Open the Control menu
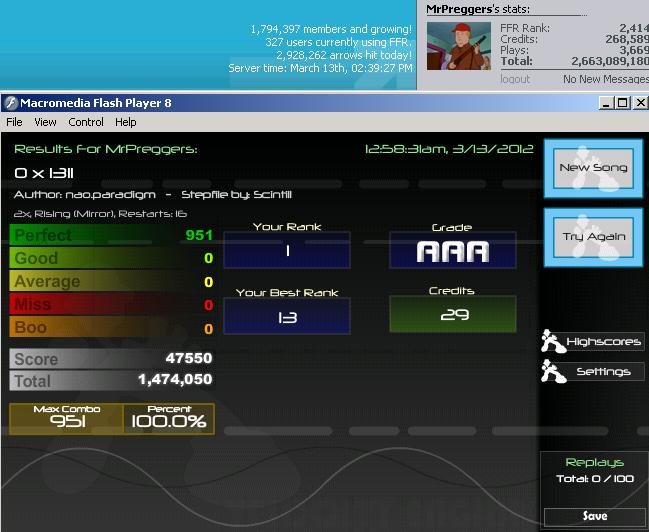The image size is (649, 532). [x=86, y=122]
